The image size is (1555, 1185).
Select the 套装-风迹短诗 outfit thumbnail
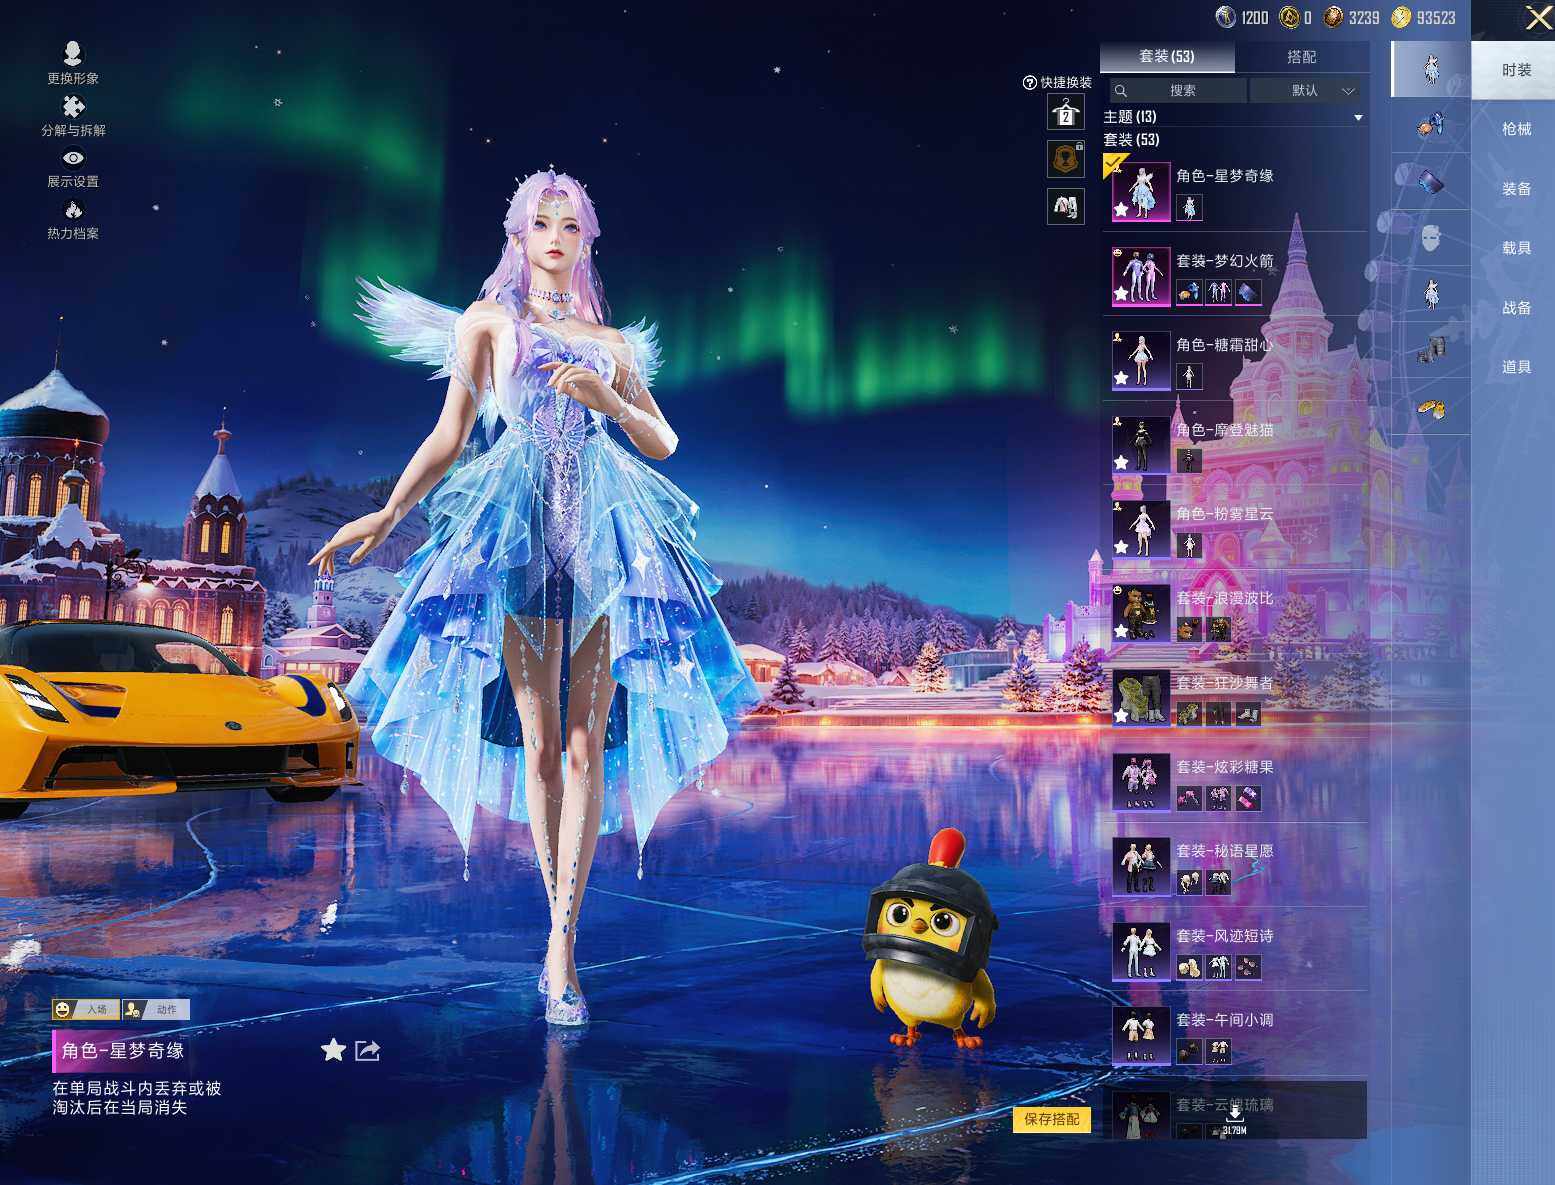point(1141,951)
